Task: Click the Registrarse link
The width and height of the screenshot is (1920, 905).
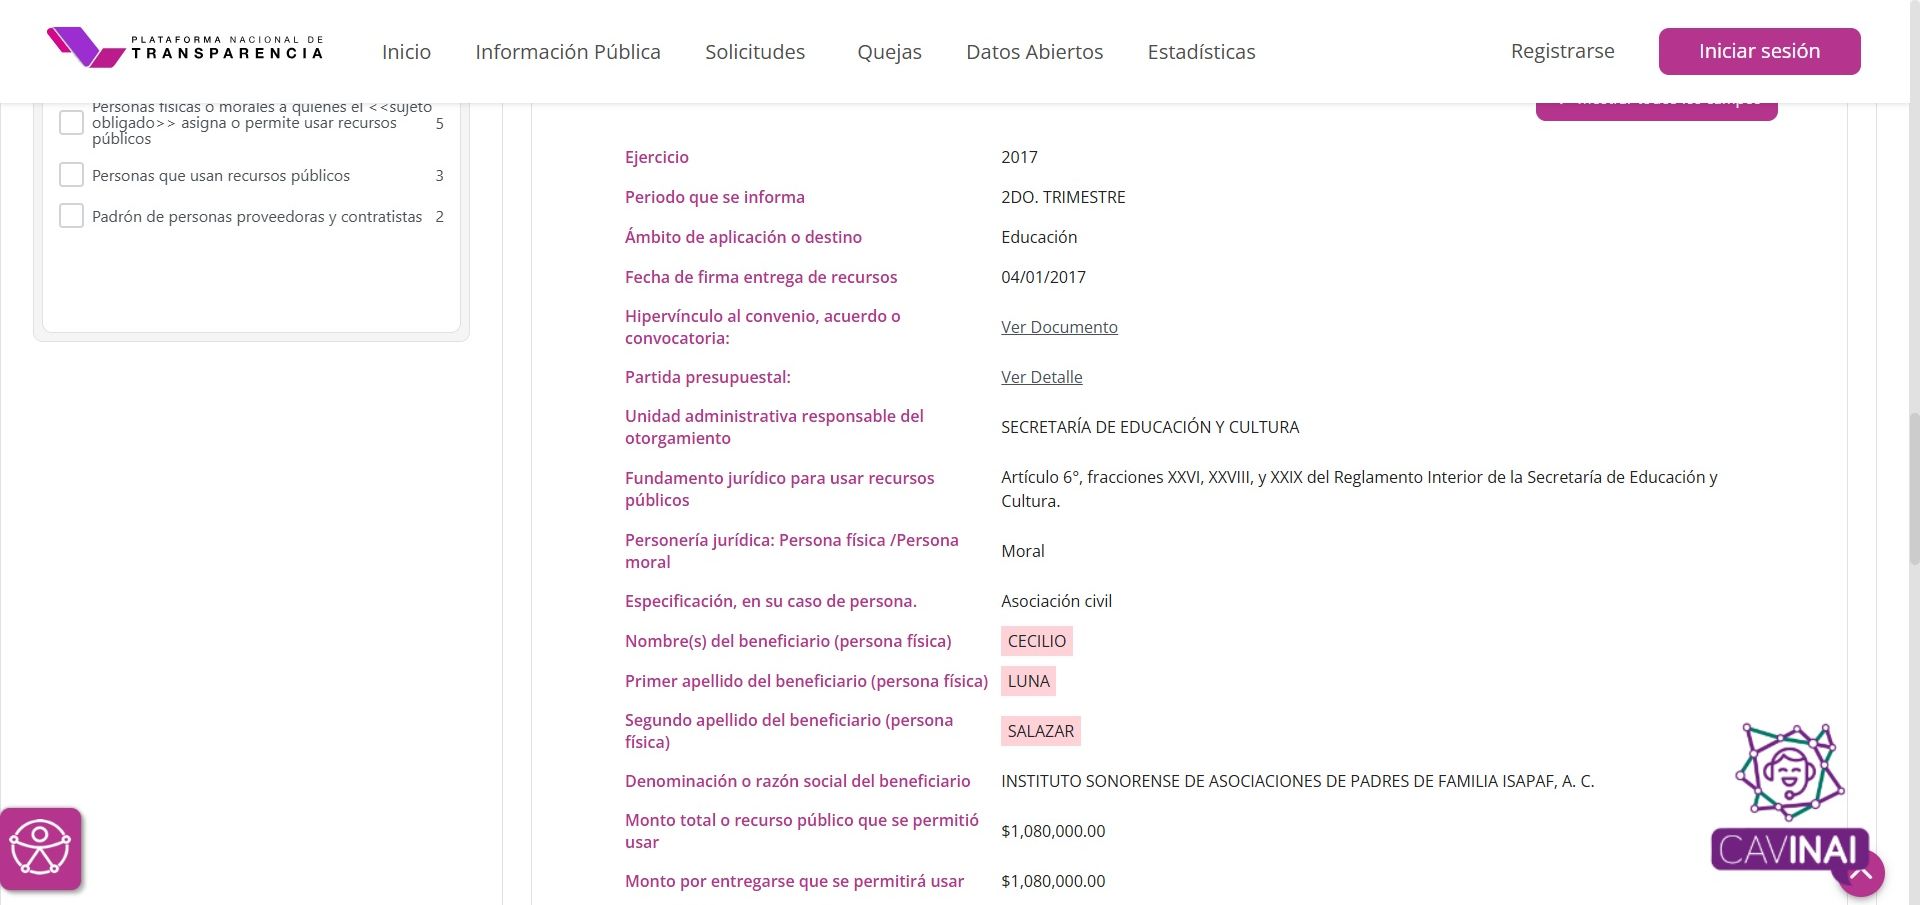Action: tap(1562, 51)
